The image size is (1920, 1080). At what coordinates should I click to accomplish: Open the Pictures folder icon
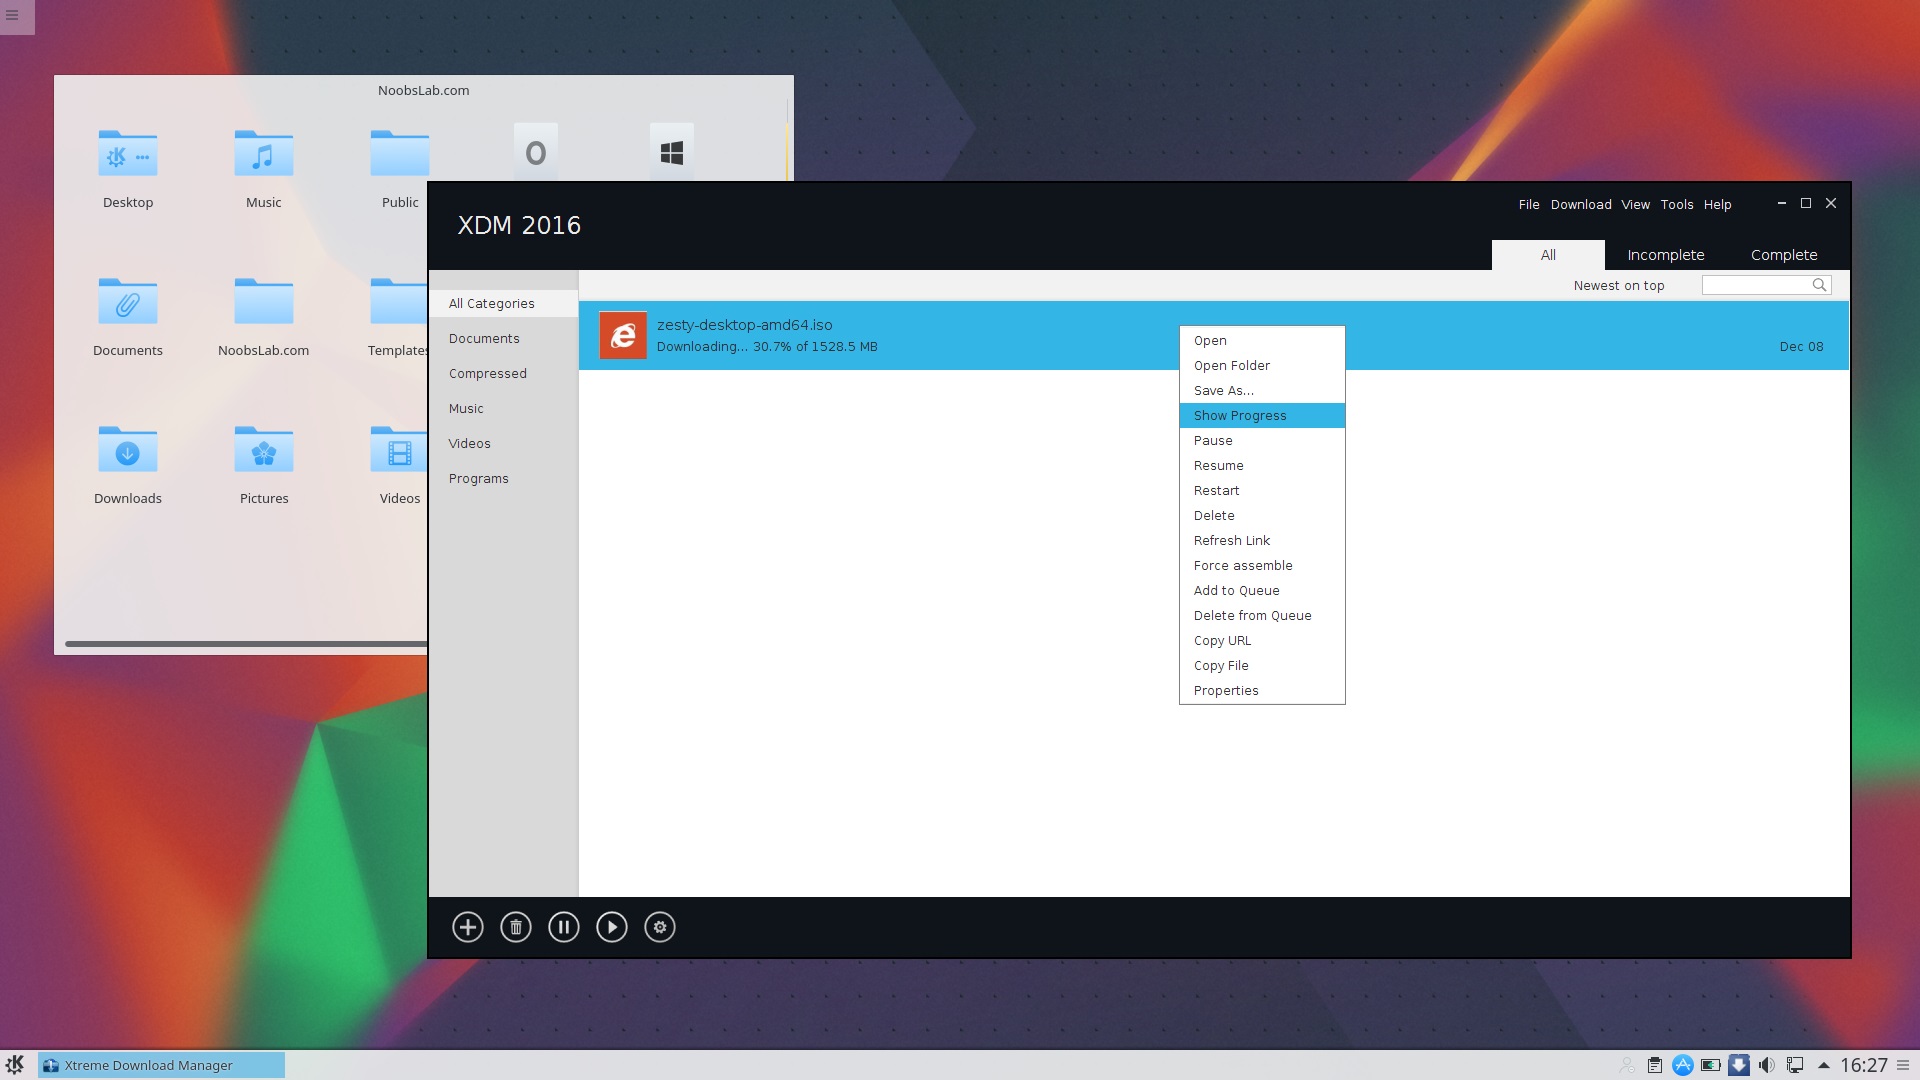pyautogui.click(x=264, y=450)
